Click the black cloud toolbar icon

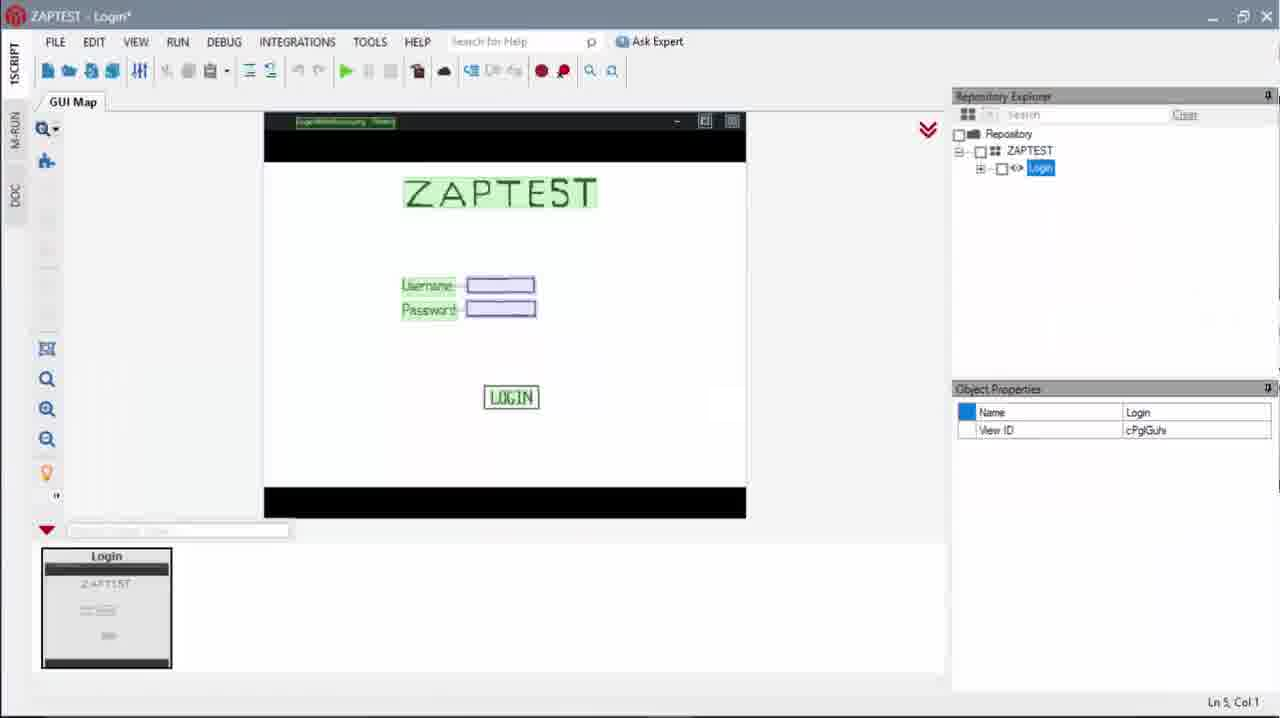tap(444, 71)
